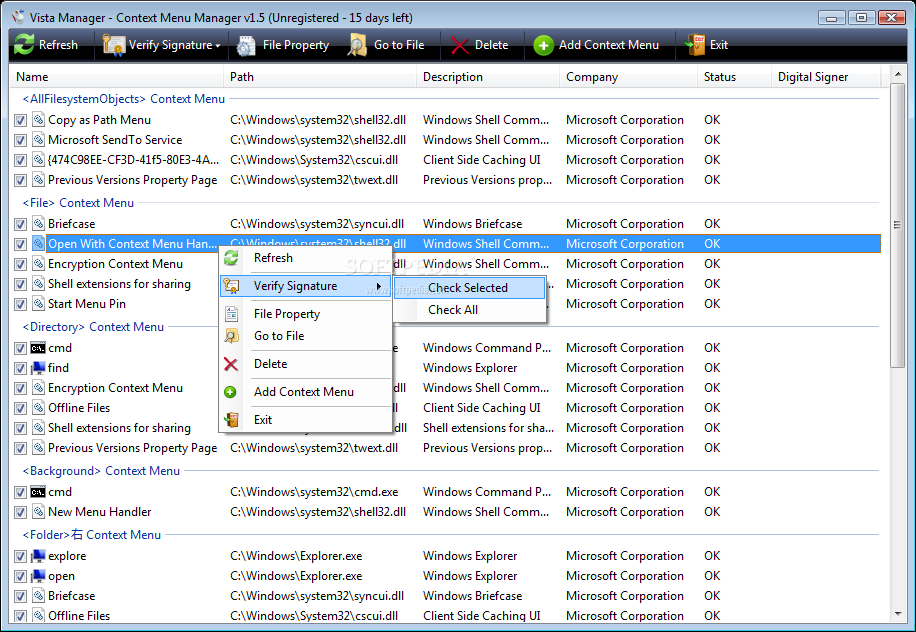Click the green plus Add Context Menu icon

(x=543, y=45)
